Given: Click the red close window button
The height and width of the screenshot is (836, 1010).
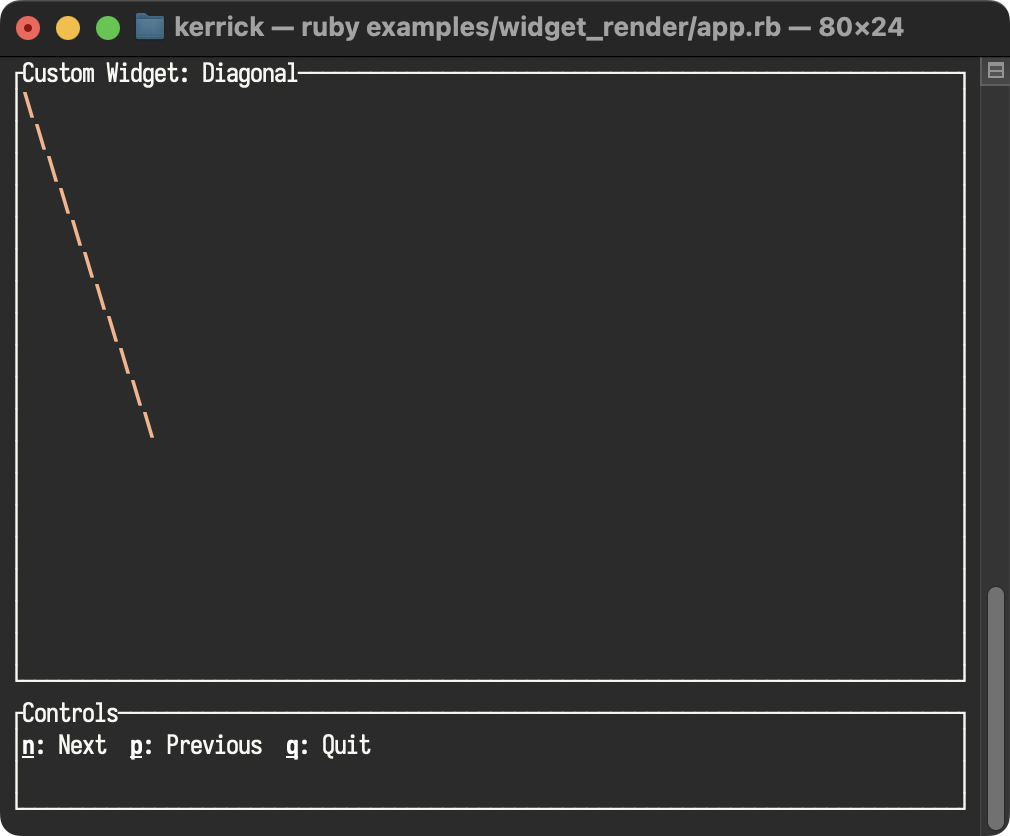Looking at the screenshot, I should point(28,28).
